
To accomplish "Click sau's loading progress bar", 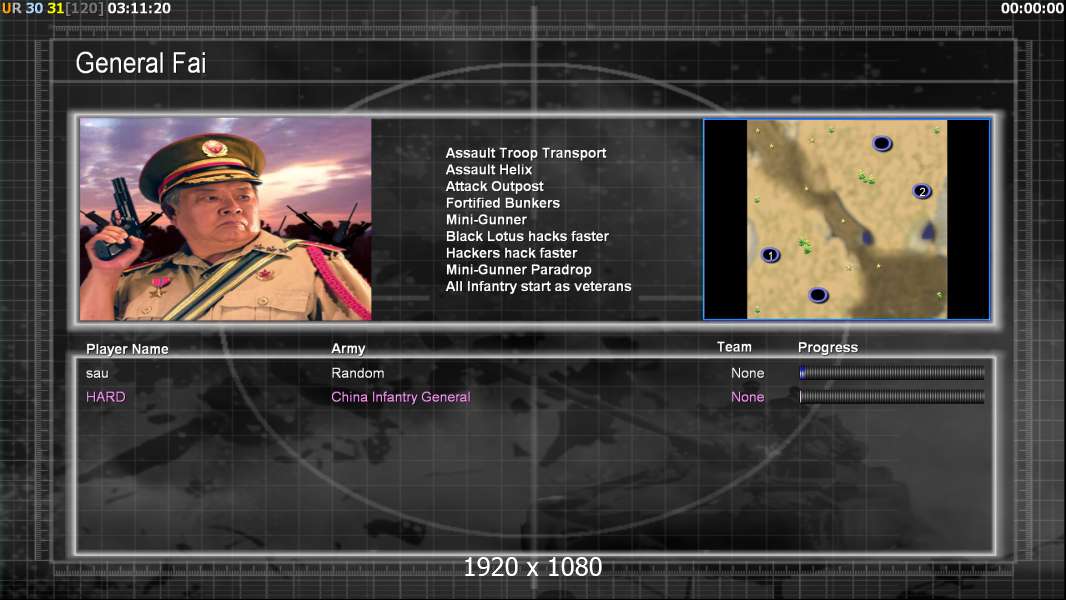I will (x=892, y=372).
